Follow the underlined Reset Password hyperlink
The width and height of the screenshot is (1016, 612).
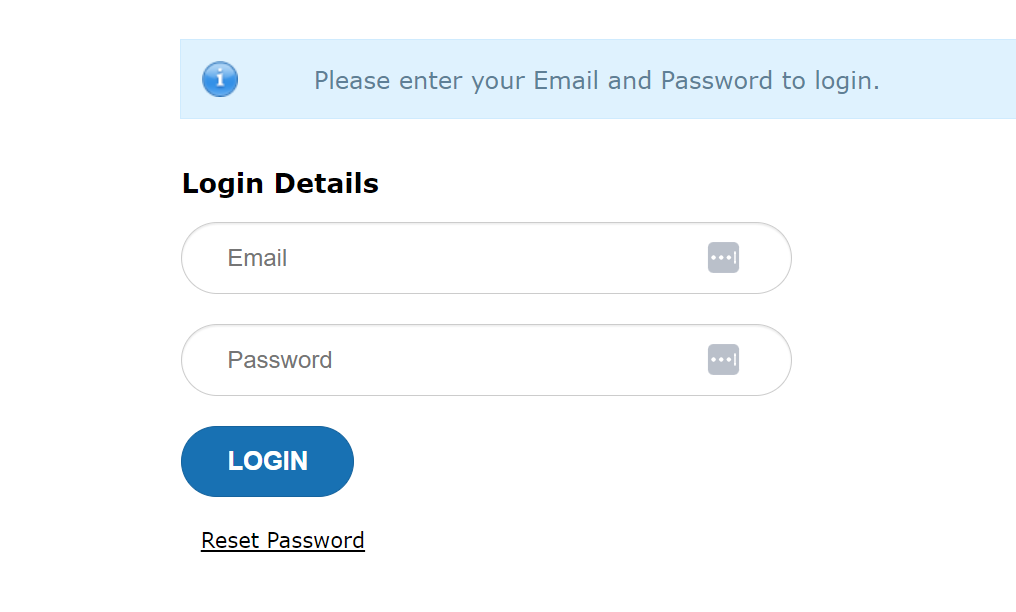282,541
